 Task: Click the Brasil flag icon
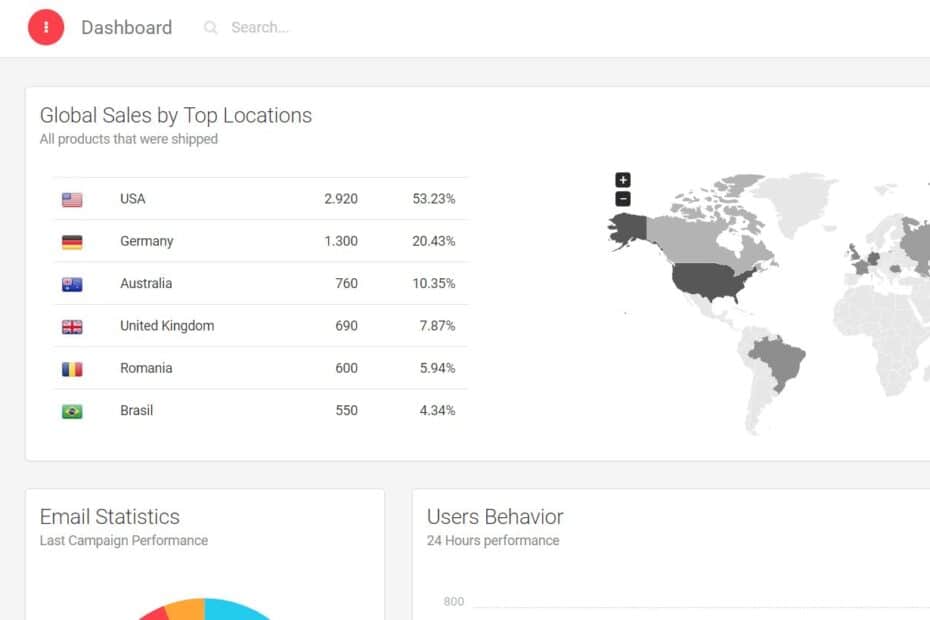[x=72, y=411]
